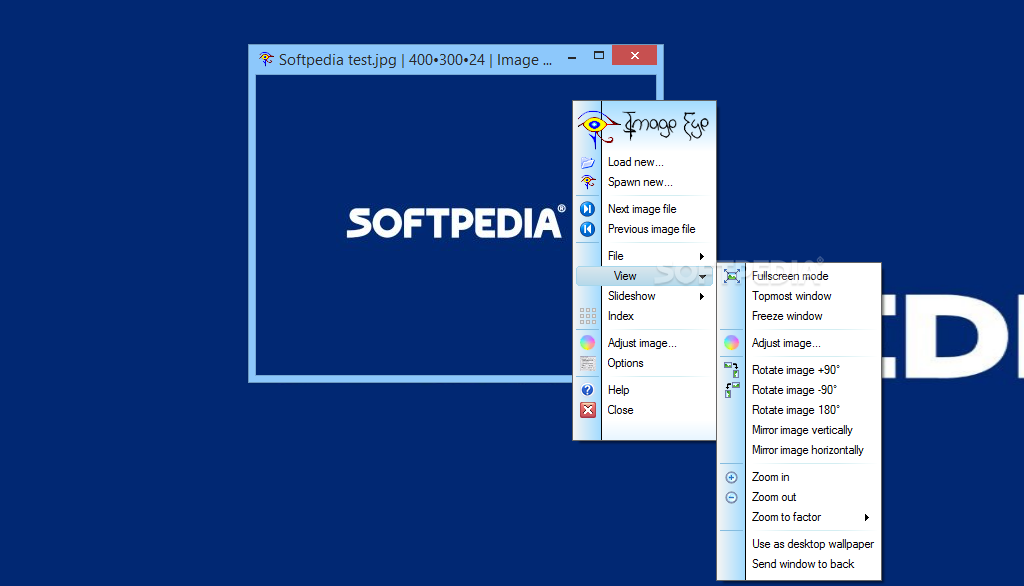Click the Zoom in plus icon

click(731, 478)
